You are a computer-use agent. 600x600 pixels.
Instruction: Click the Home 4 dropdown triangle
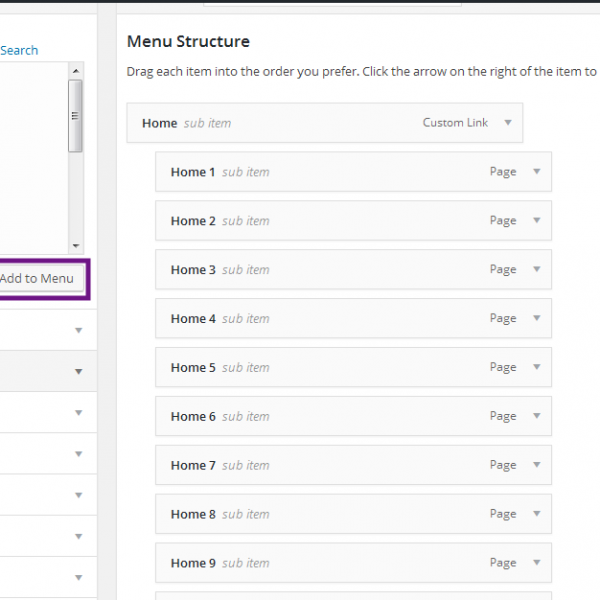click(x=536, y=319)
